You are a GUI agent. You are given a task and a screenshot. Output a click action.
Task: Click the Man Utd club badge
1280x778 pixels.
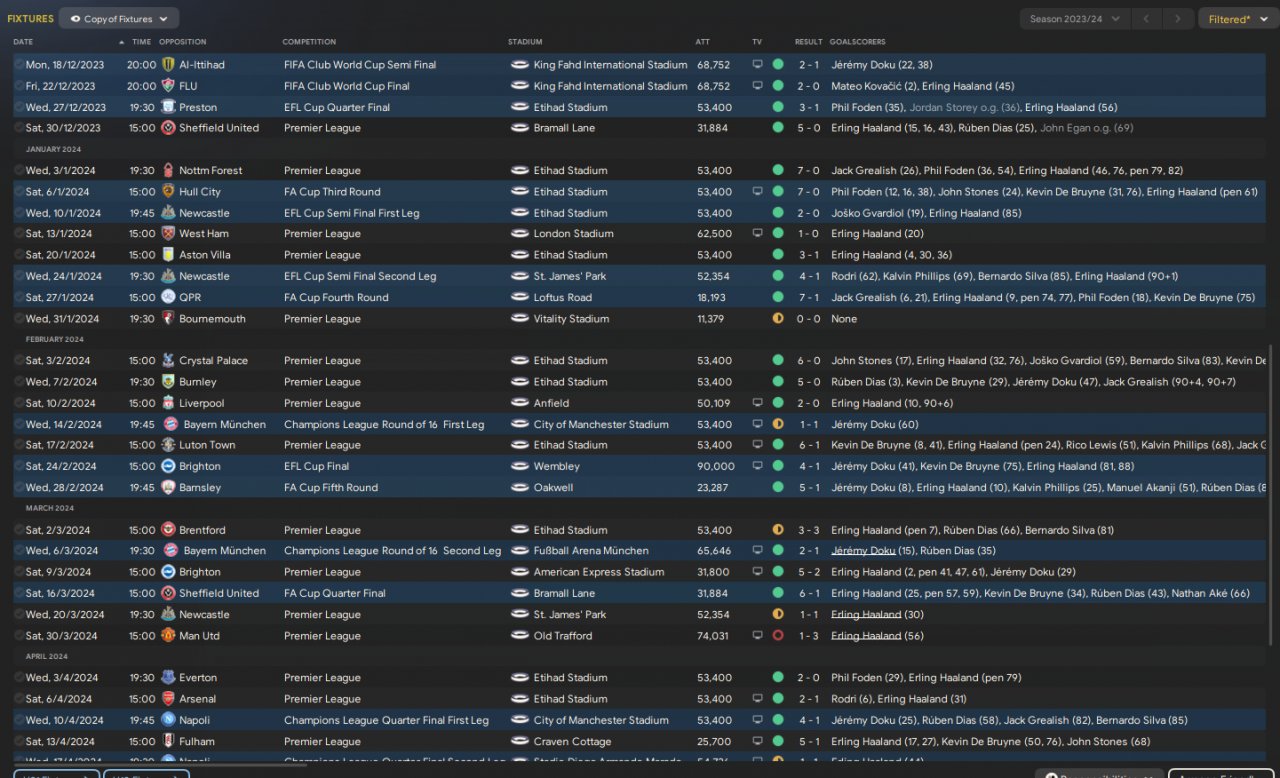coord(168,636)
